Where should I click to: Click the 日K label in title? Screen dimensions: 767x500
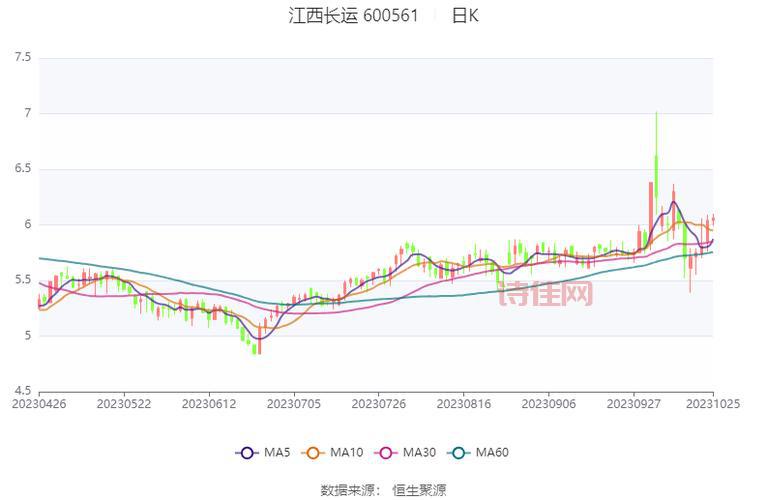pos(465,16)
